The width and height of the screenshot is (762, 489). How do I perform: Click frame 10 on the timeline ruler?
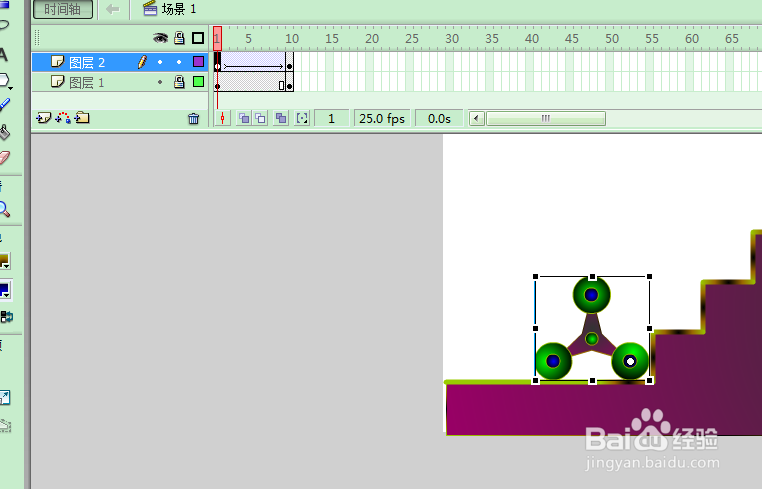pos(292,39)
